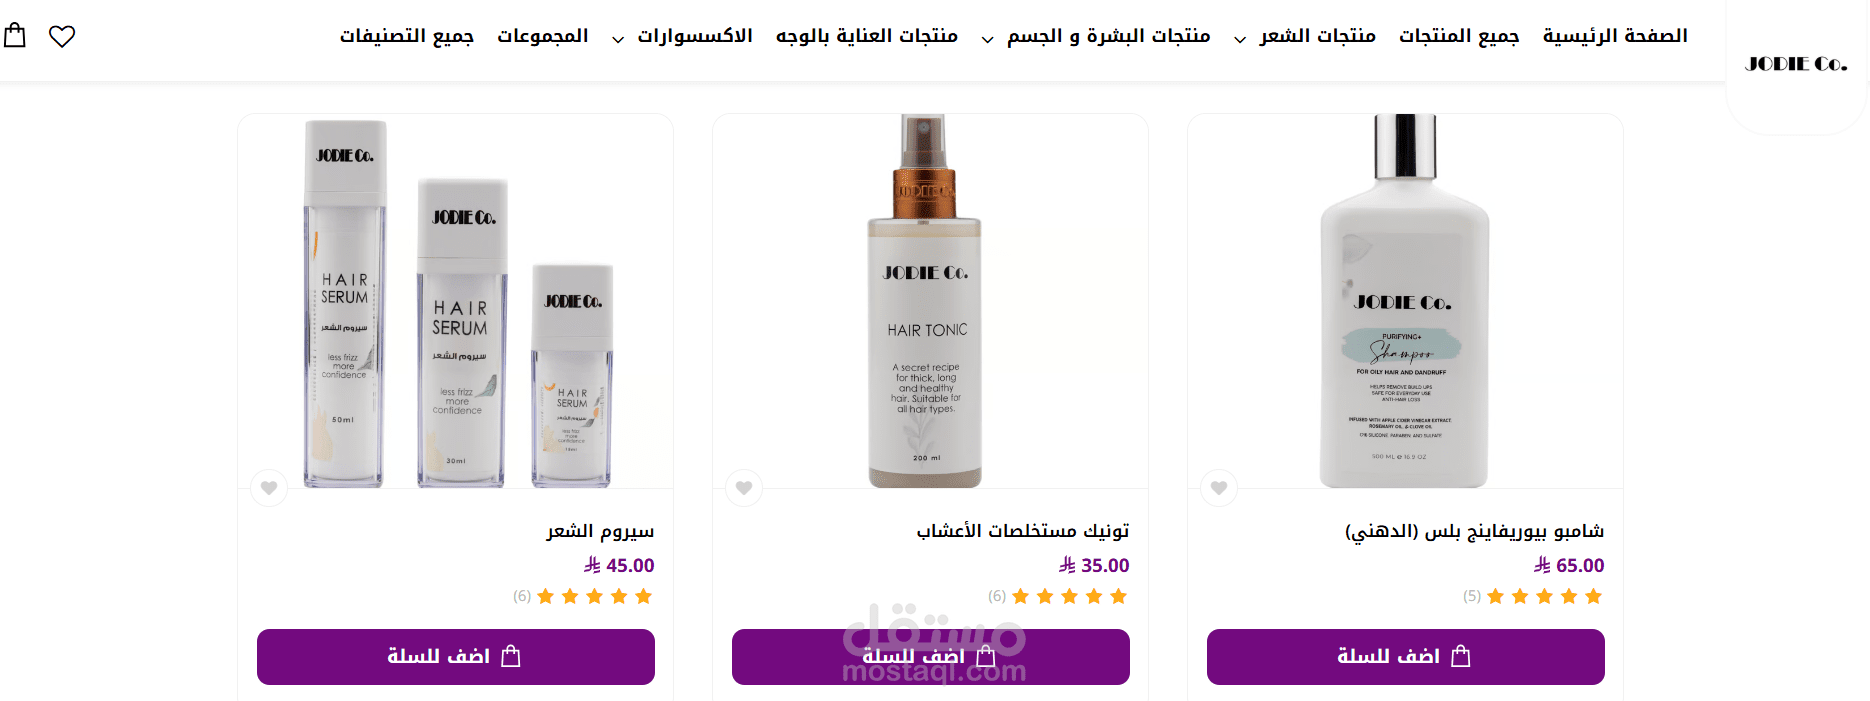Viewport: 1870px width, 701px height.
Task: Click the star rating of سيروم الشعر
Action: point(594,597)
